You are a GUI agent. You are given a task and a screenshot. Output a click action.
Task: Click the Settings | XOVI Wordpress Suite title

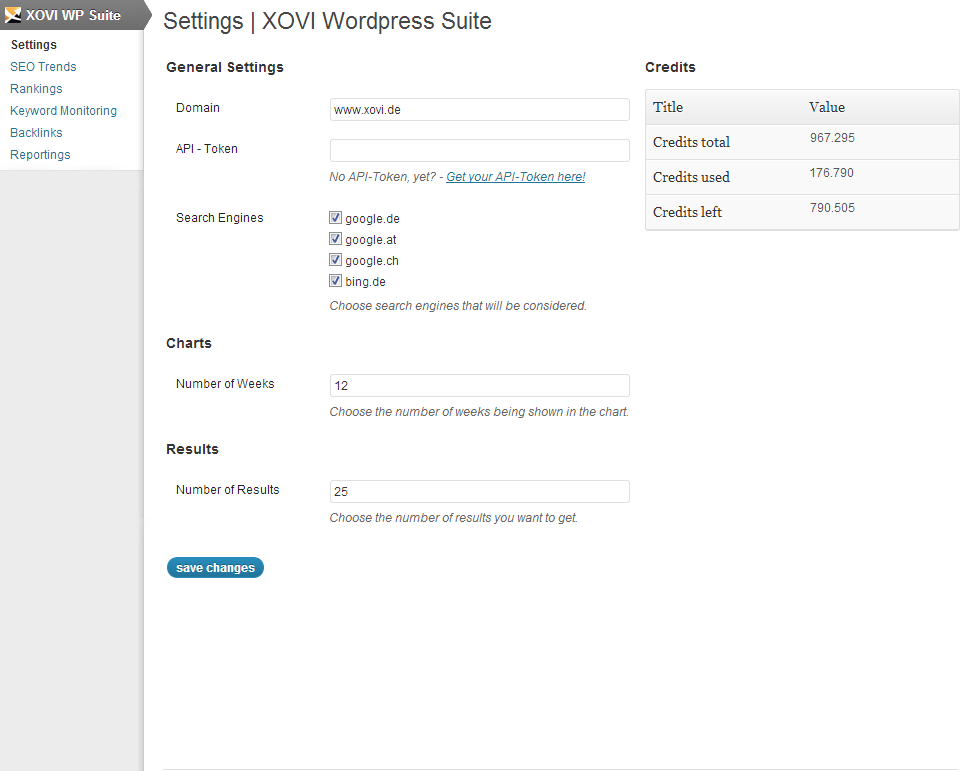pos(328,21)
